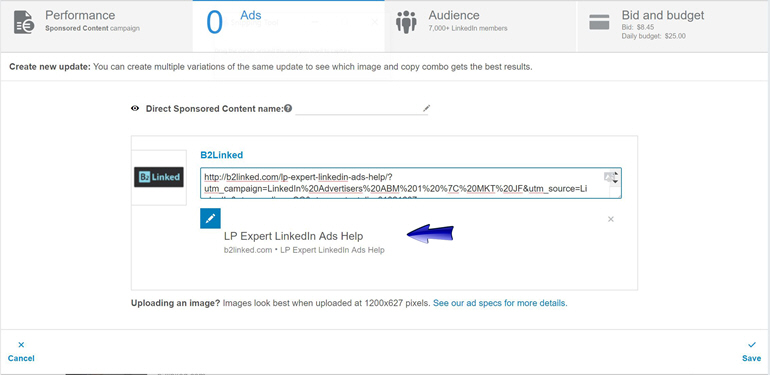Click the Daily budget $25.00 text
The height and width of the screenshot is (375, 770).
(x=654, y=36)
